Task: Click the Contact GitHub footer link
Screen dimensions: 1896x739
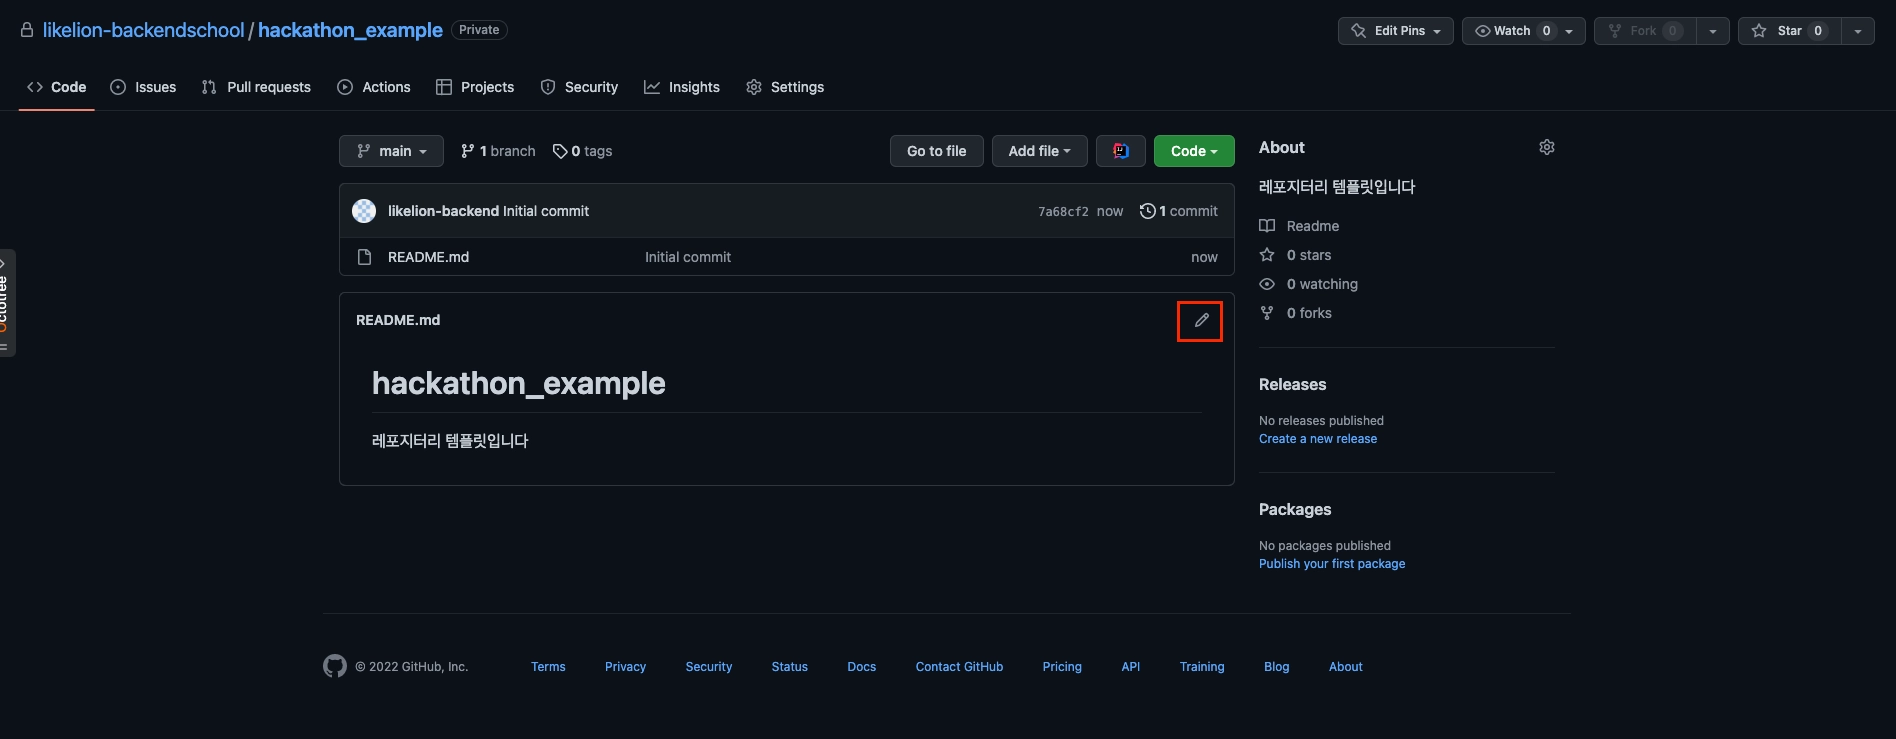Action: click(x=959, y=667)
